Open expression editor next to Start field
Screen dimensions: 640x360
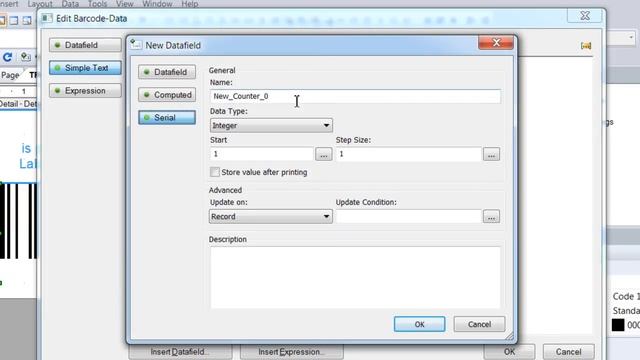click(324, 154)
